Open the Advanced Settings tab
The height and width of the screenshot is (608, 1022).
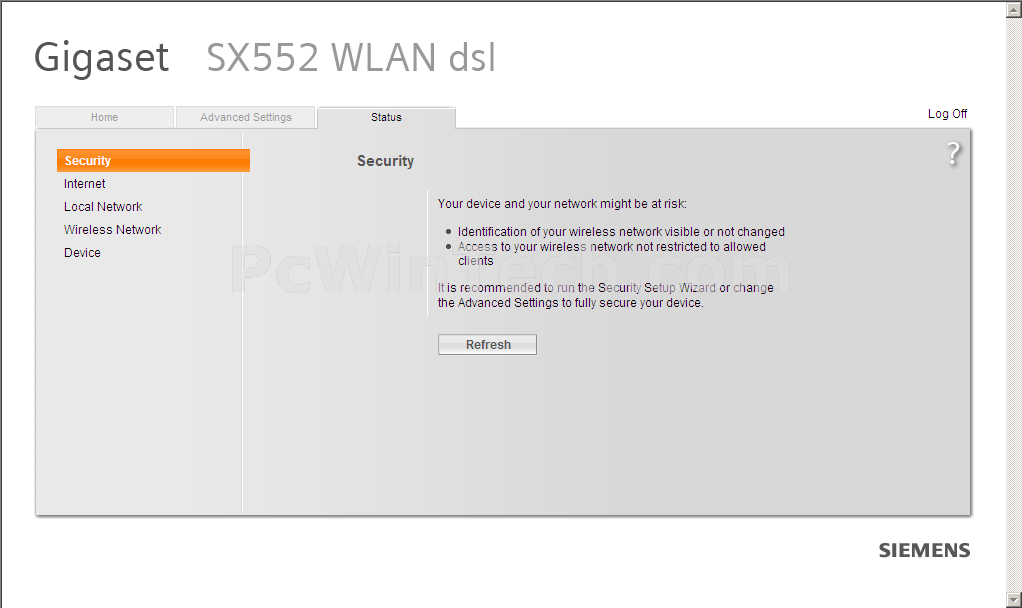(246, 117)
